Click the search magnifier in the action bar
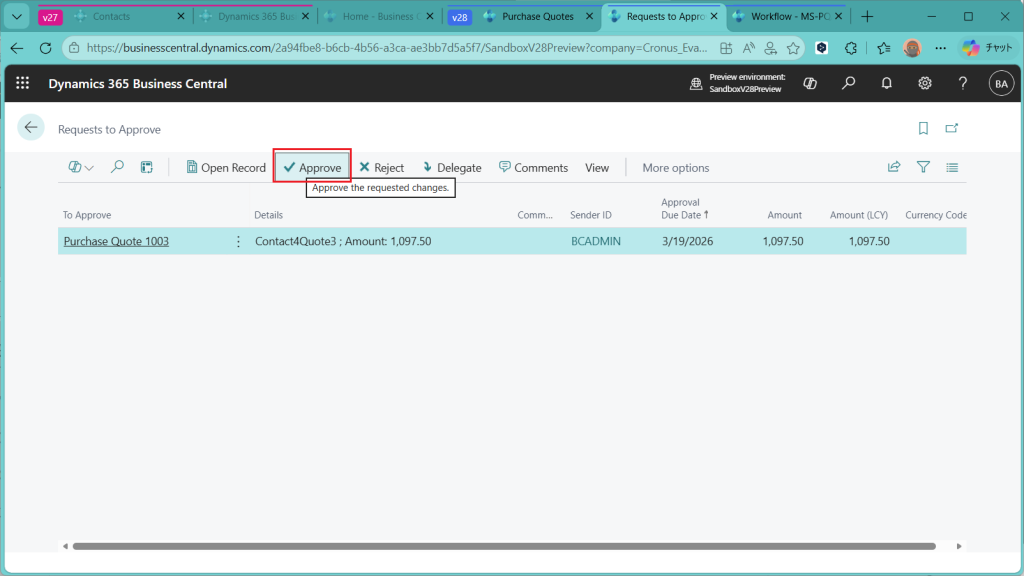 (x=117, y=167)
